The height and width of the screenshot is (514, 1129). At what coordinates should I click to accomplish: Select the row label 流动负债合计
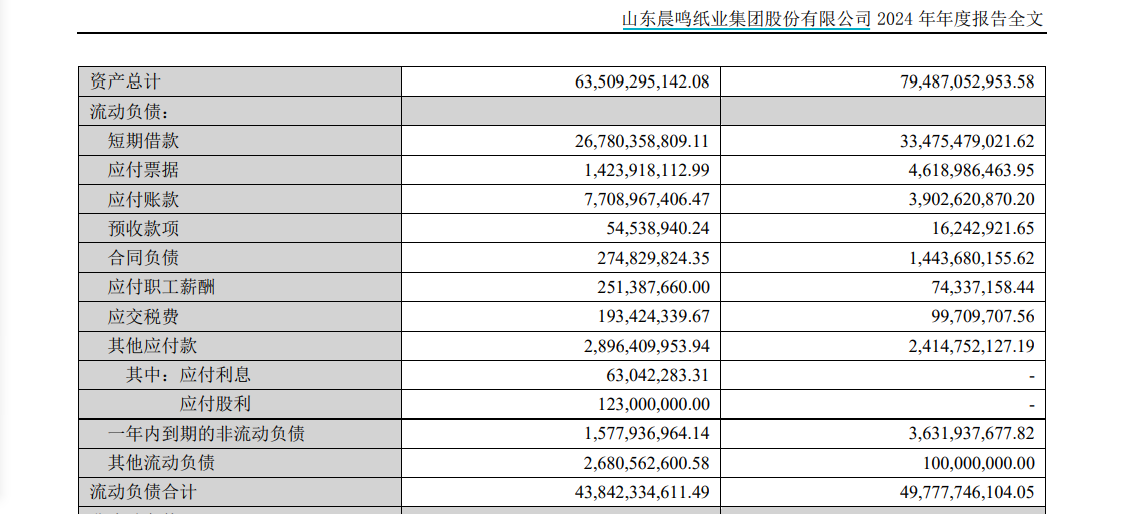[143, 492]
